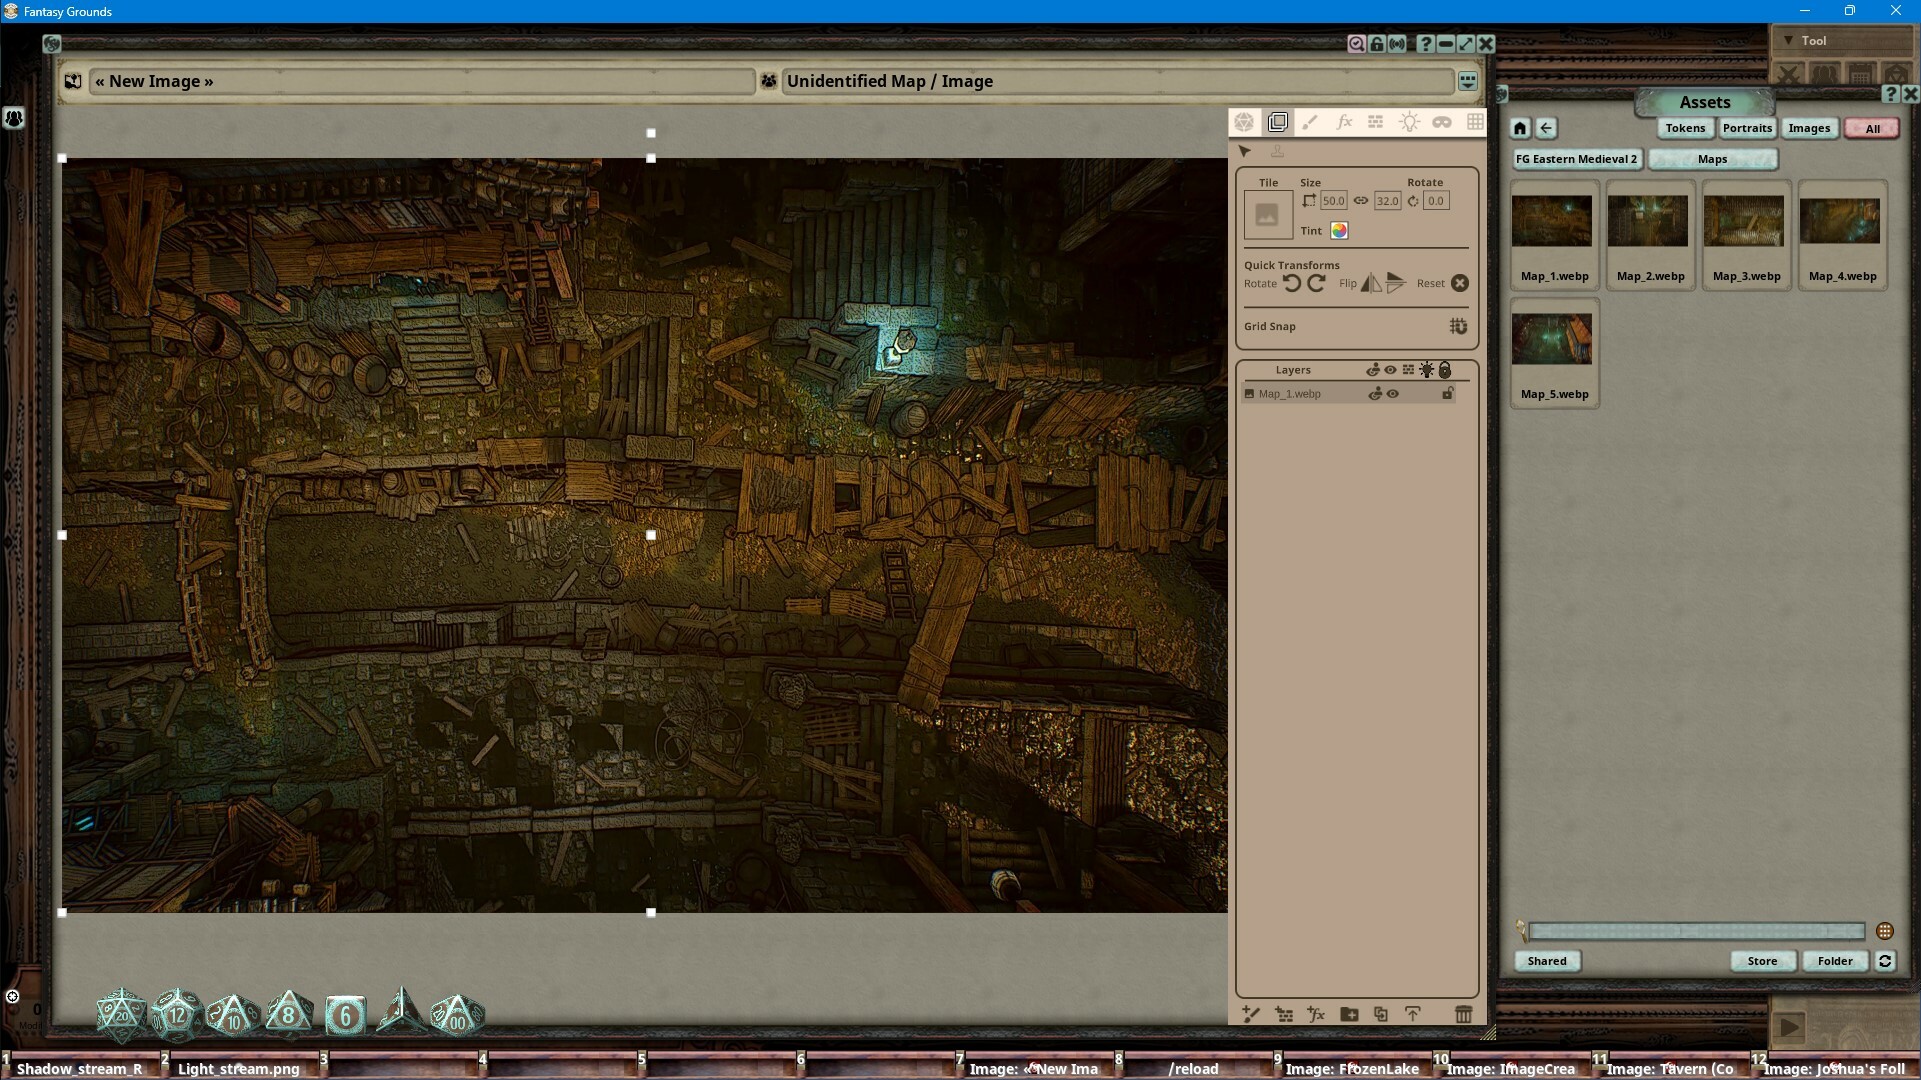Open the lighting settings panel

[1410, 122]
